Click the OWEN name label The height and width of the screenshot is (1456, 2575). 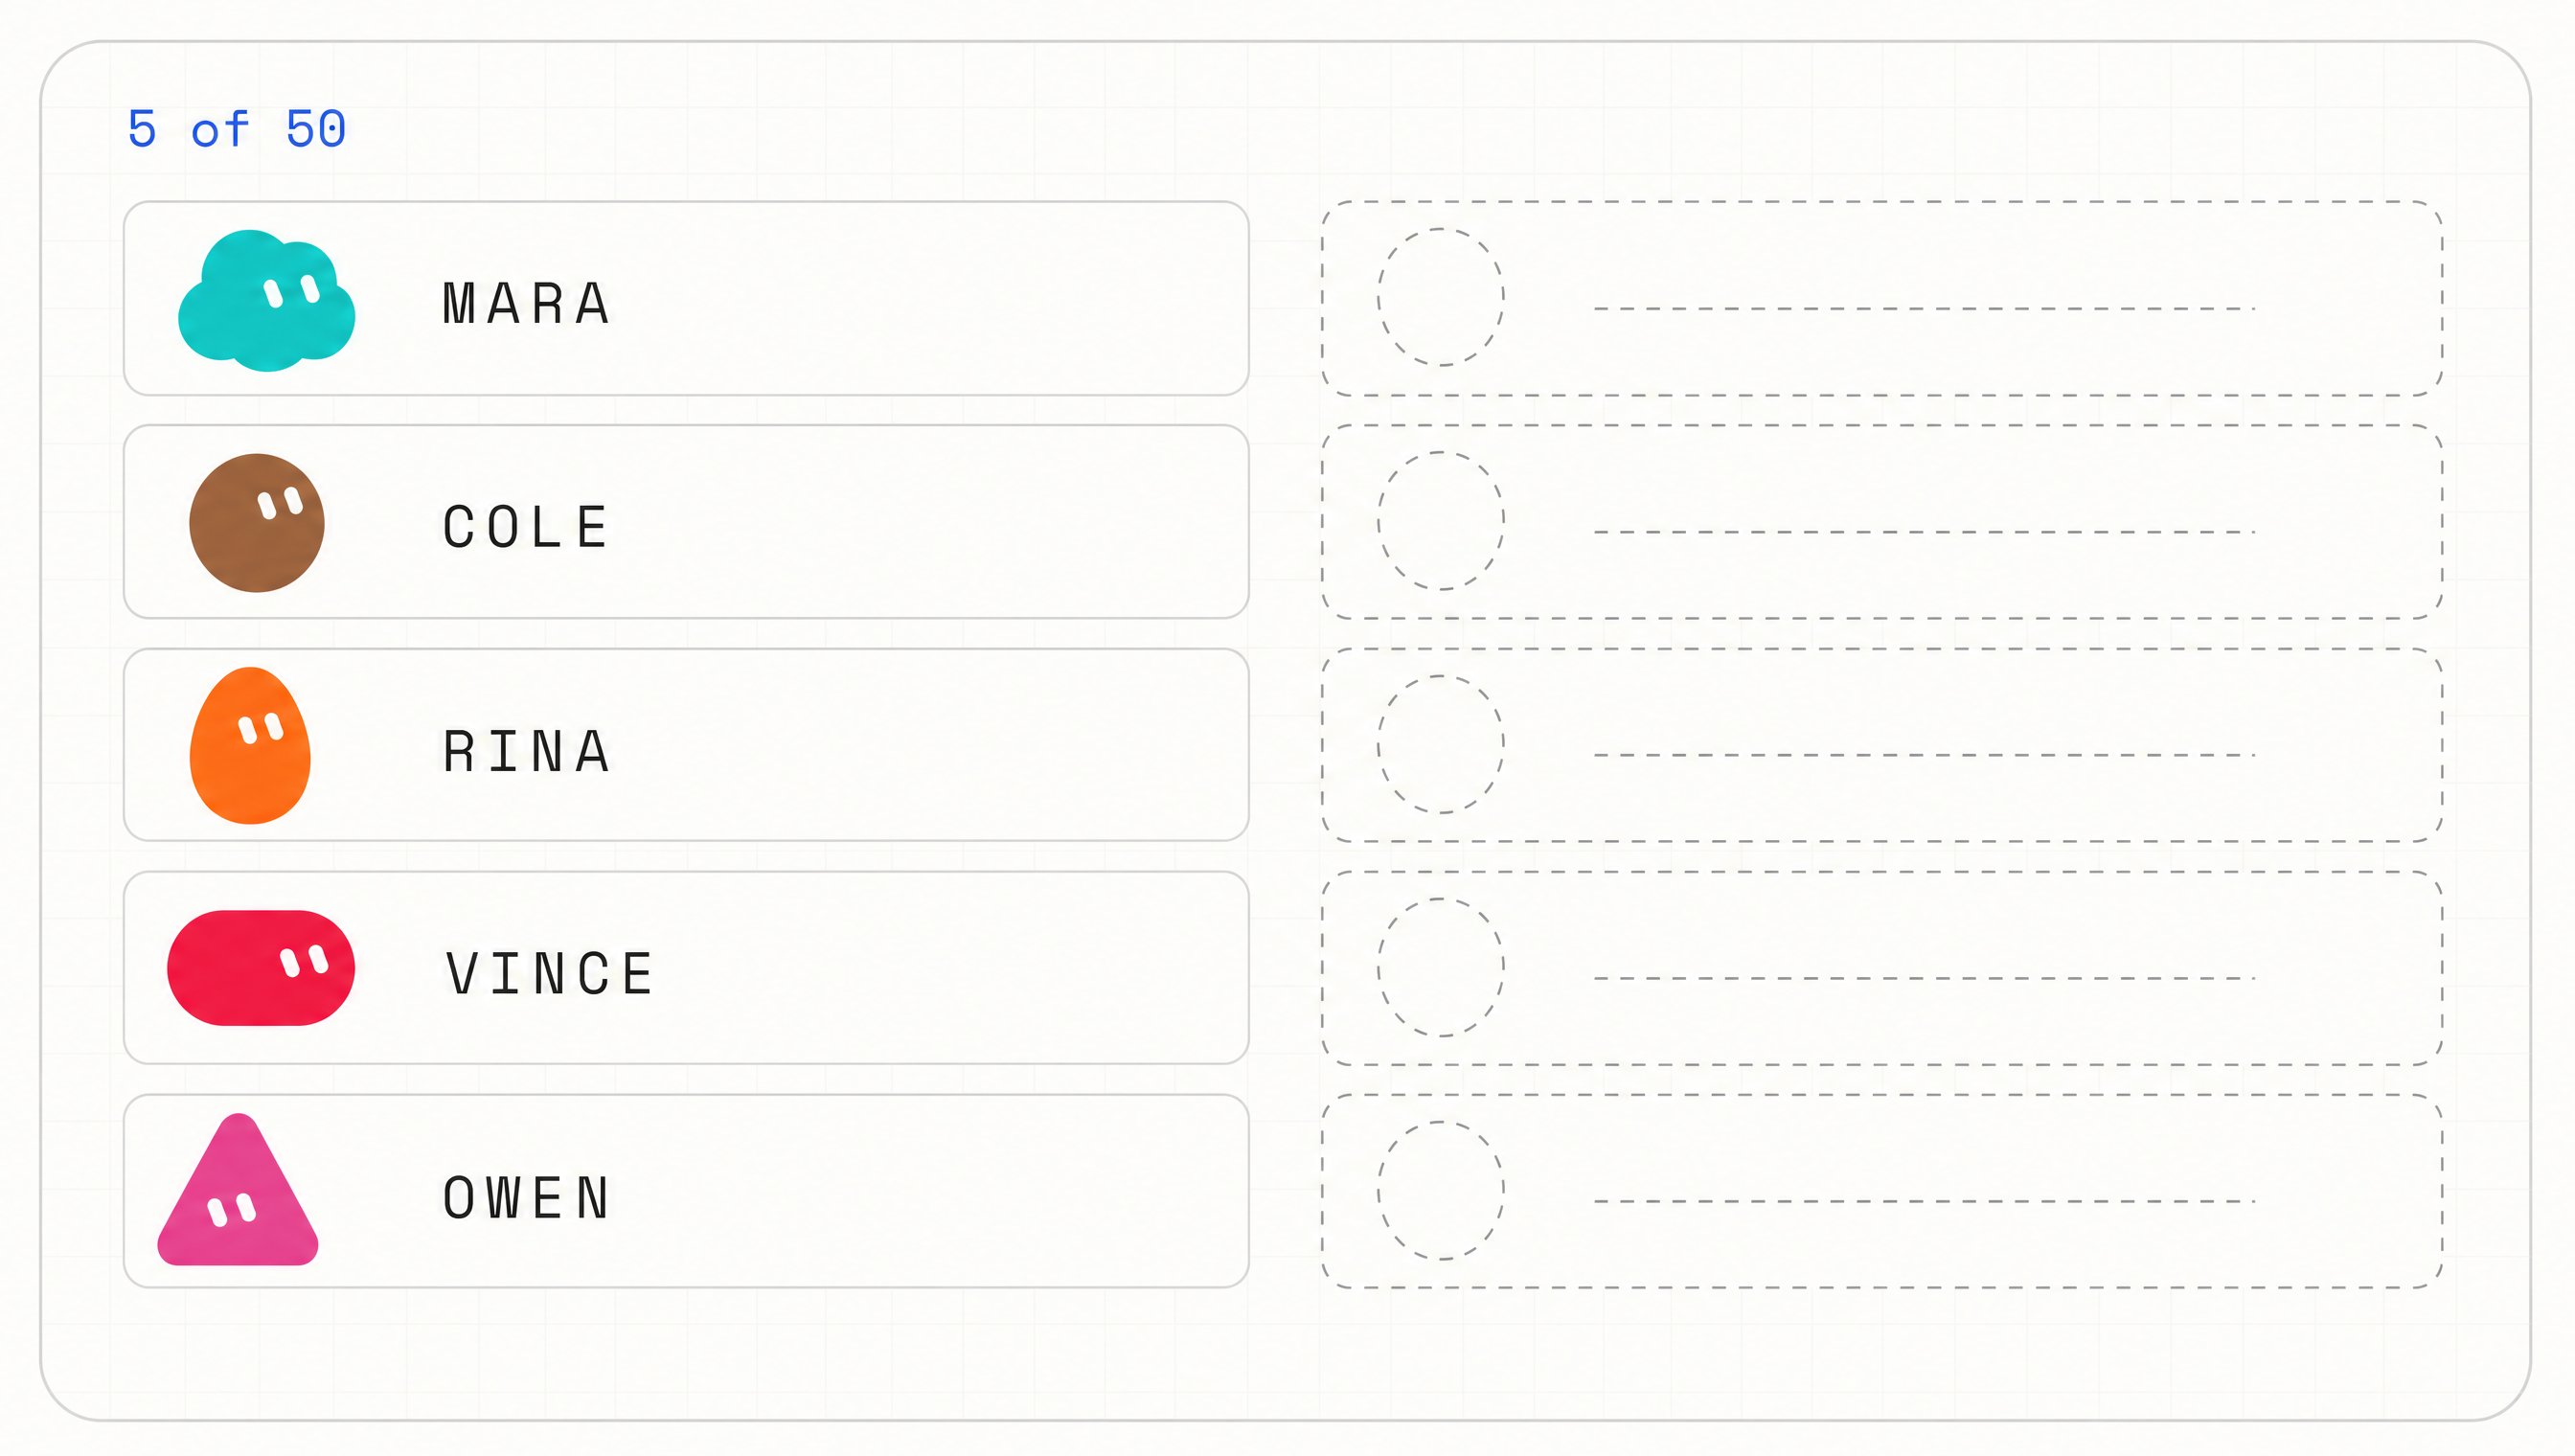(526, 1198)
